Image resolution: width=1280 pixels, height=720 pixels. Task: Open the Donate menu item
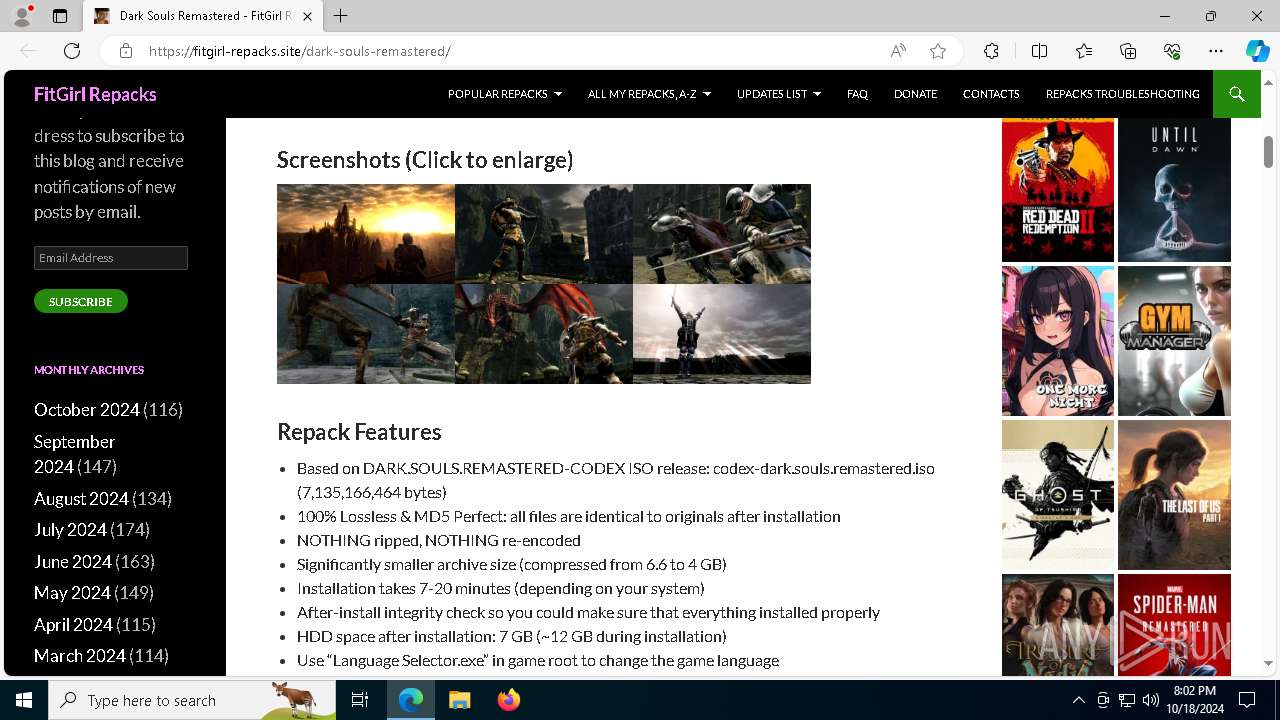point(915,94)
